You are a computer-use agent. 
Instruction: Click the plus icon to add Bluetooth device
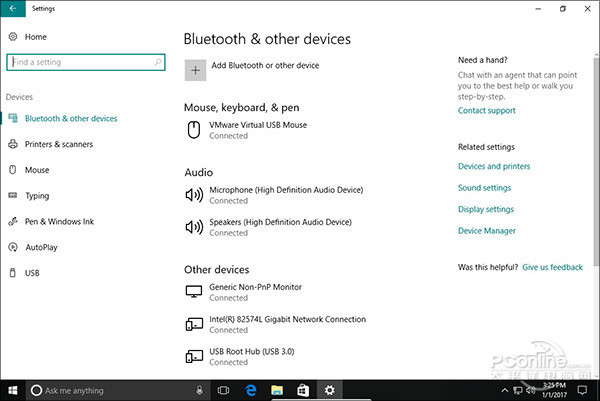(x=195, y=68)
